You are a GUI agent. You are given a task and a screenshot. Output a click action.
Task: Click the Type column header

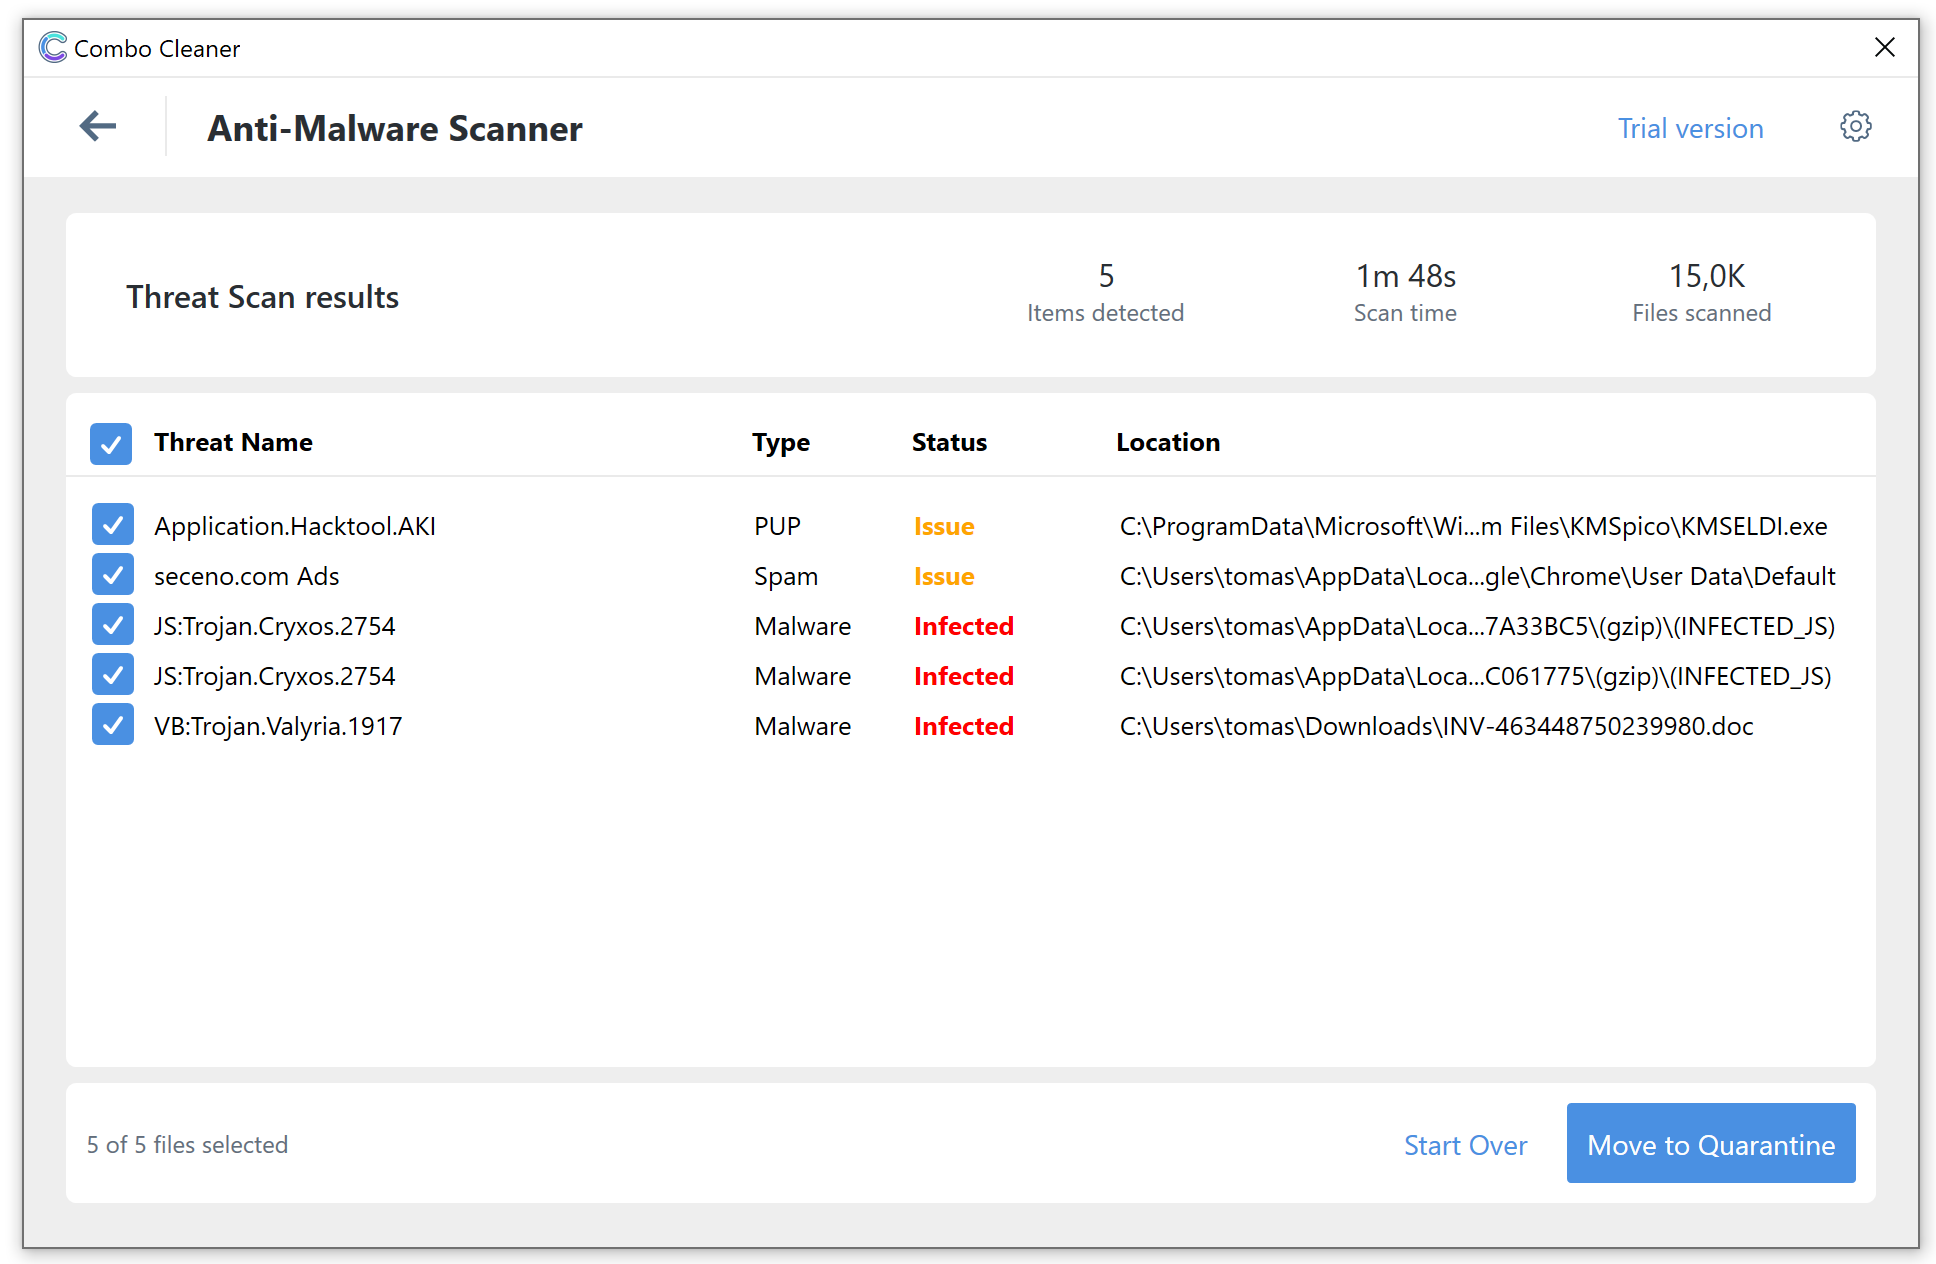(x=781, y=443)
